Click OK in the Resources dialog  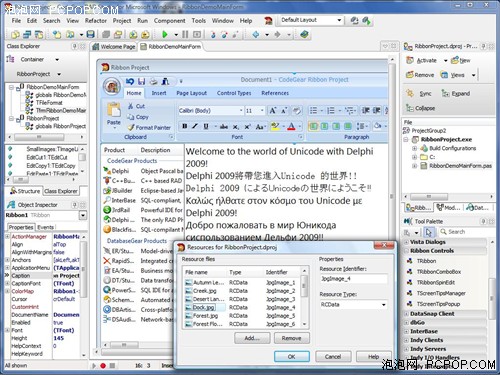291,357
